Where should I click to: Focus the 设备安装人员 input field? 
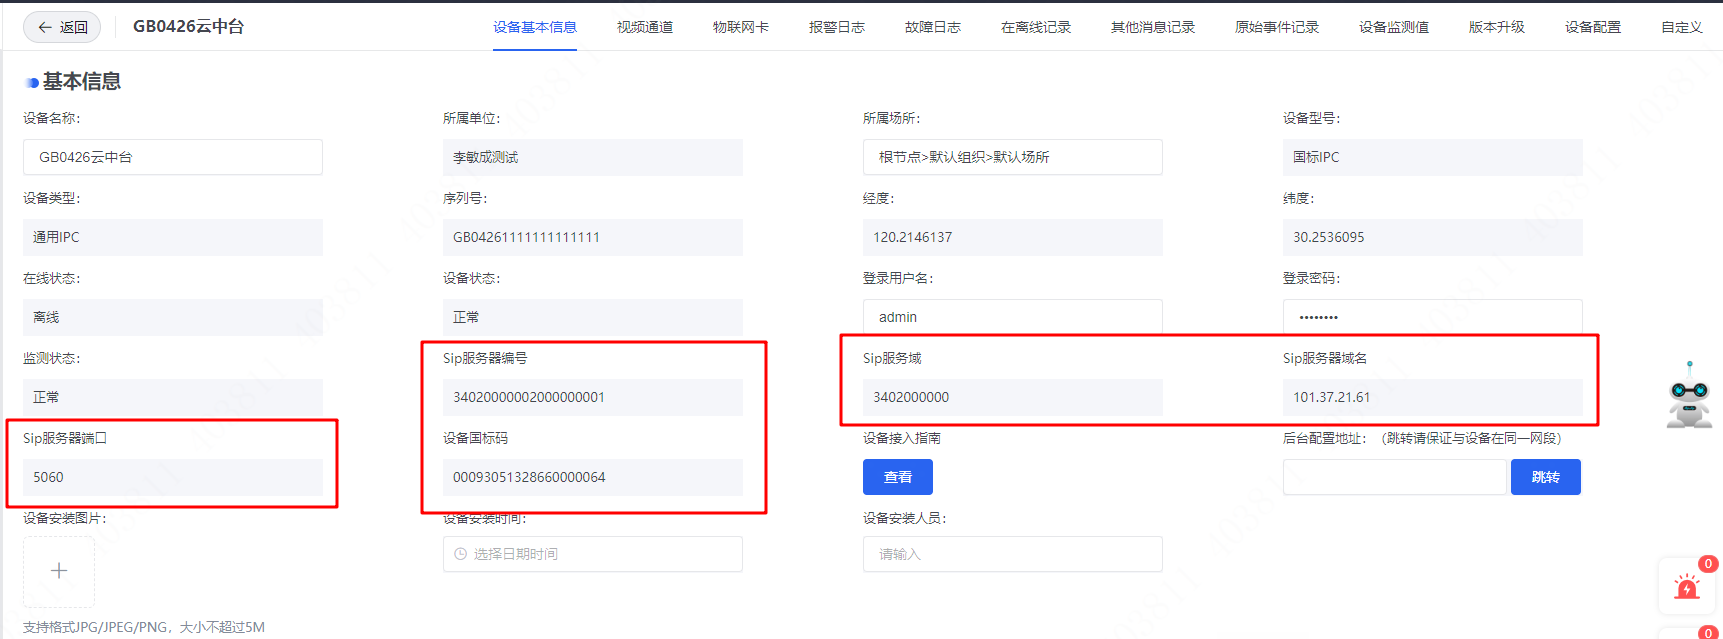[1012, 554]
